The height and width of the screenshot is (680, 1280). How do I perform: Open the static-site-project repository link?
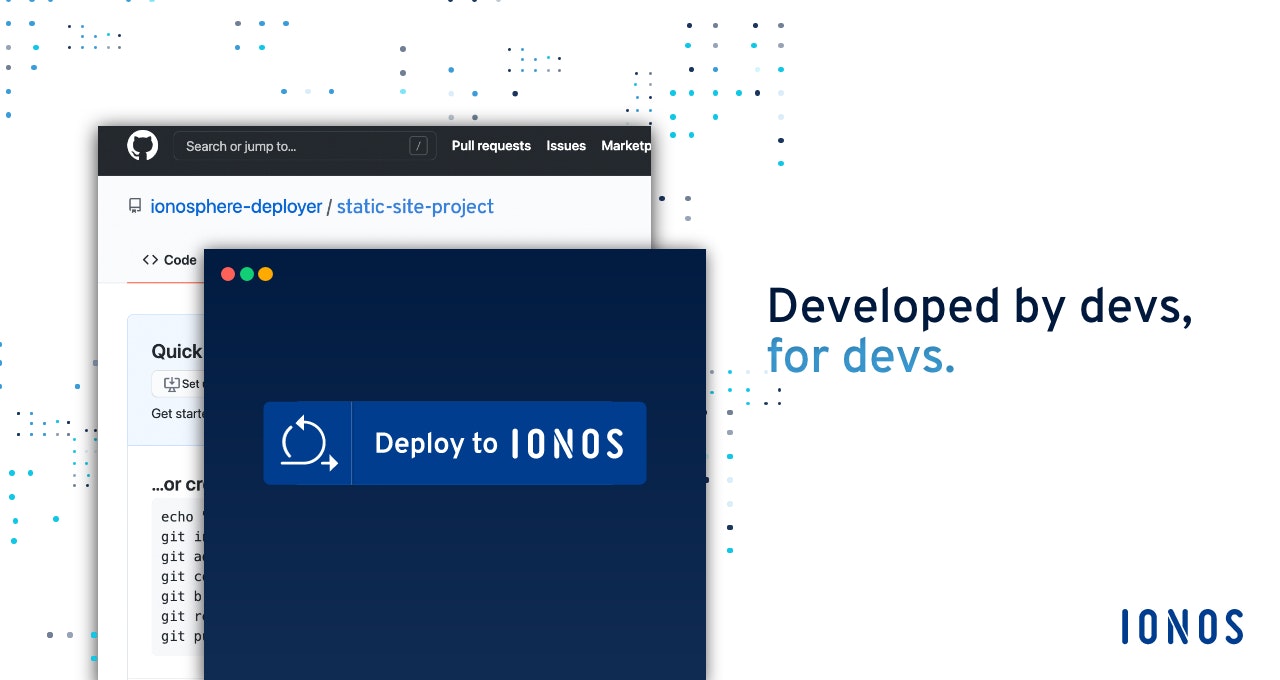pyautogui.click(x=415, y=206)
